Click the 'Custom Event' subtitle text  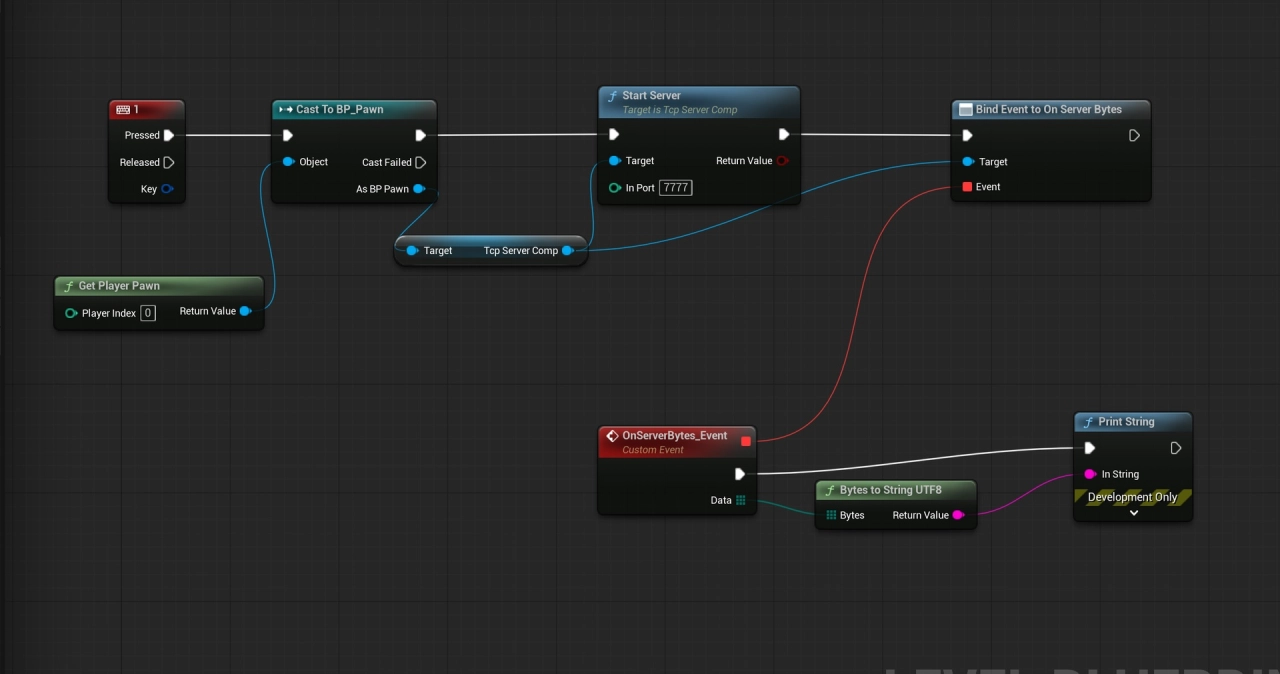pos(653,450)
